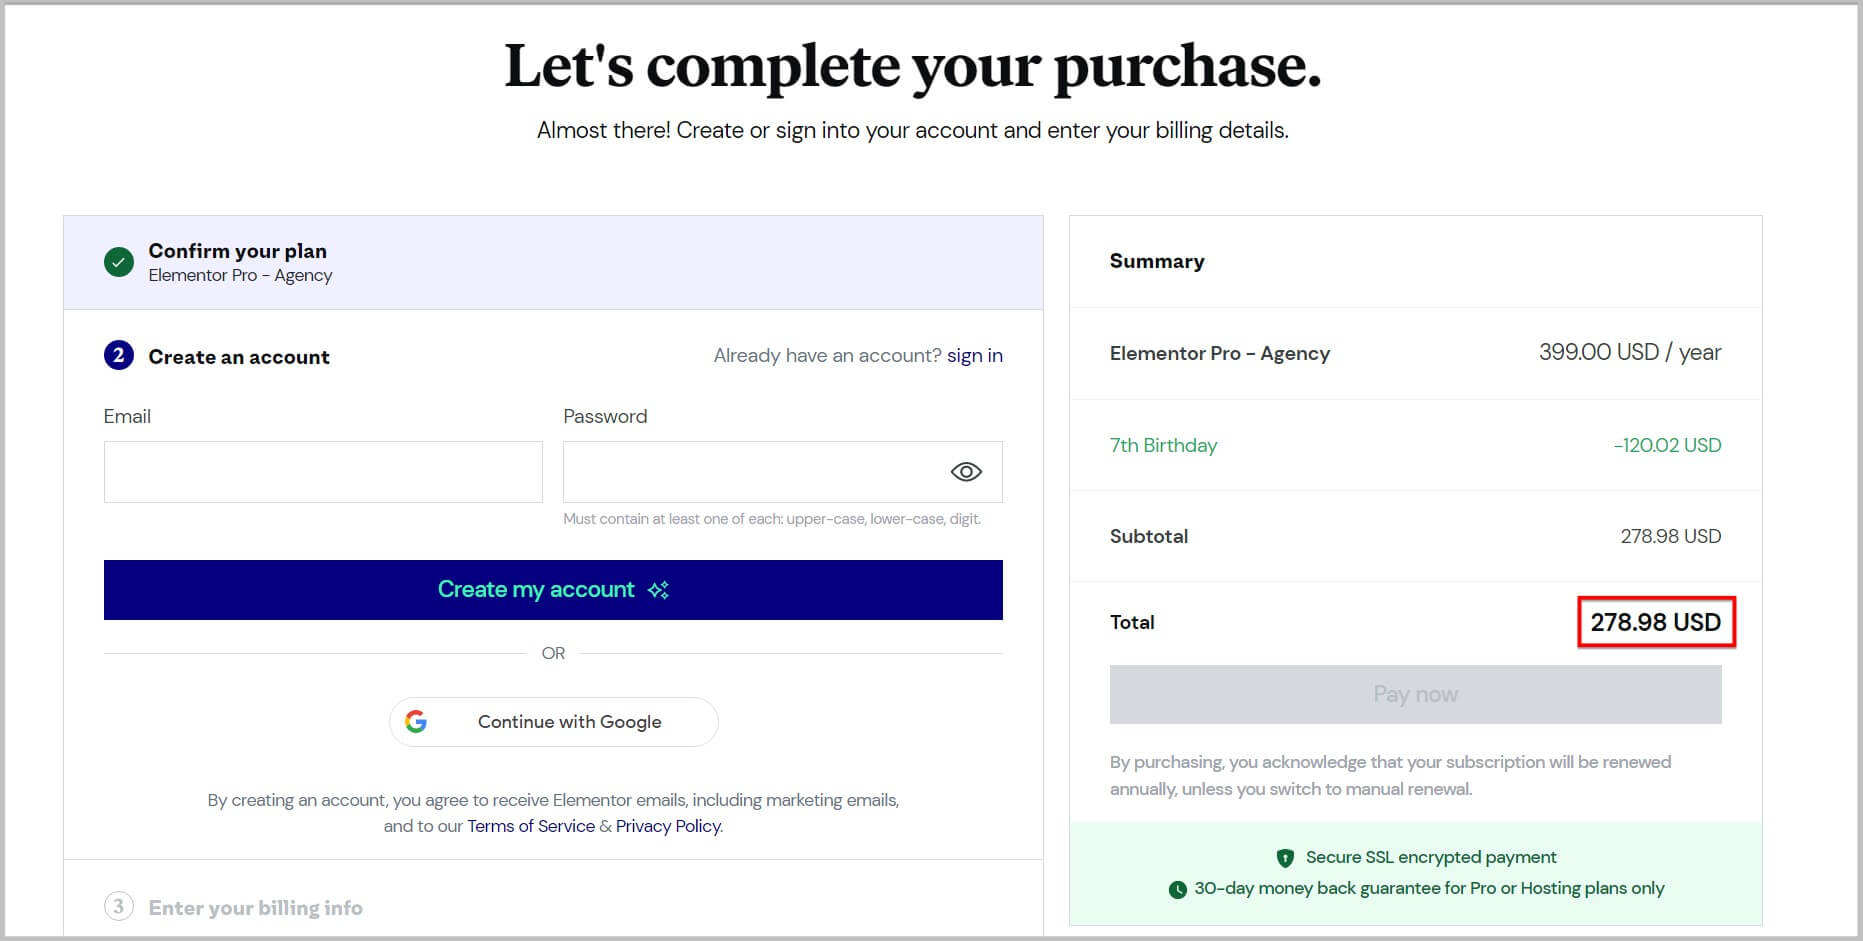Click the 30-day money back guarantee text
The width and height of the screenshot is (1863, 941).
pos(1429,888)
